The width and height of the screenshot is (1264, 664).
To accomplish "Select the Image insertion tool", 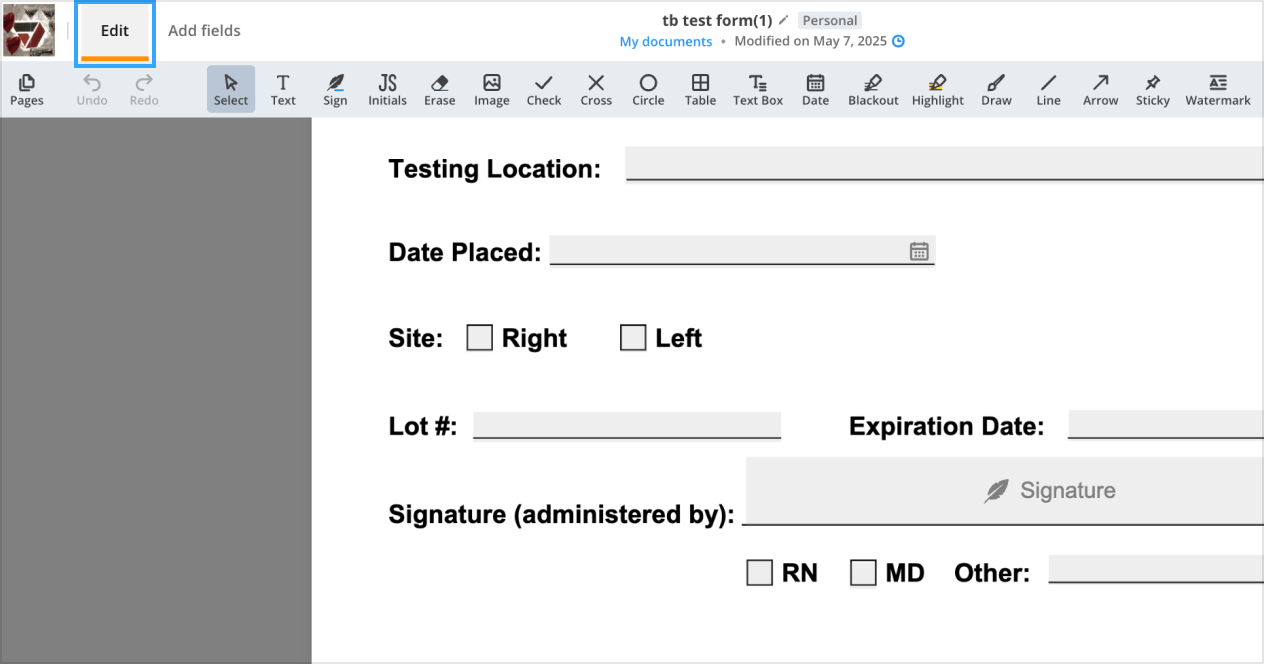I will 491,89.
